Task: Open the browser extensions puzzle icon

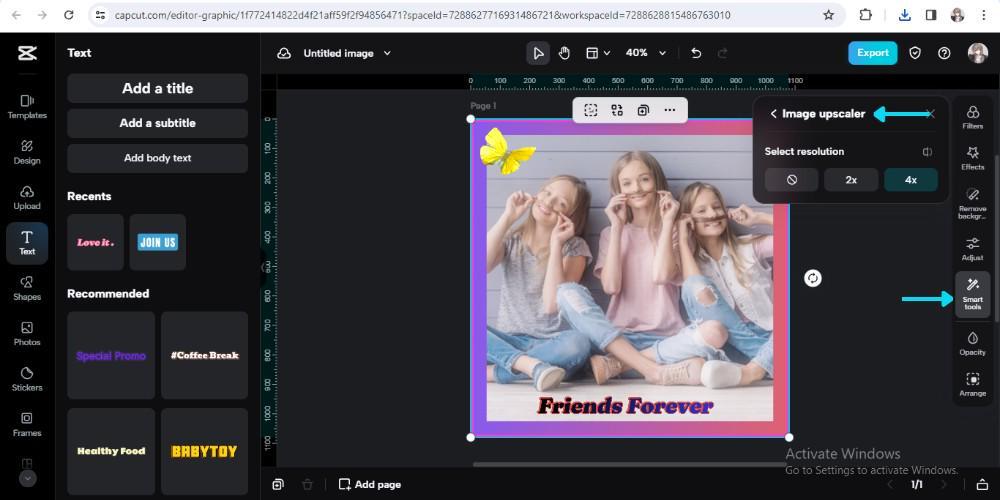Action: pos(865,15)
